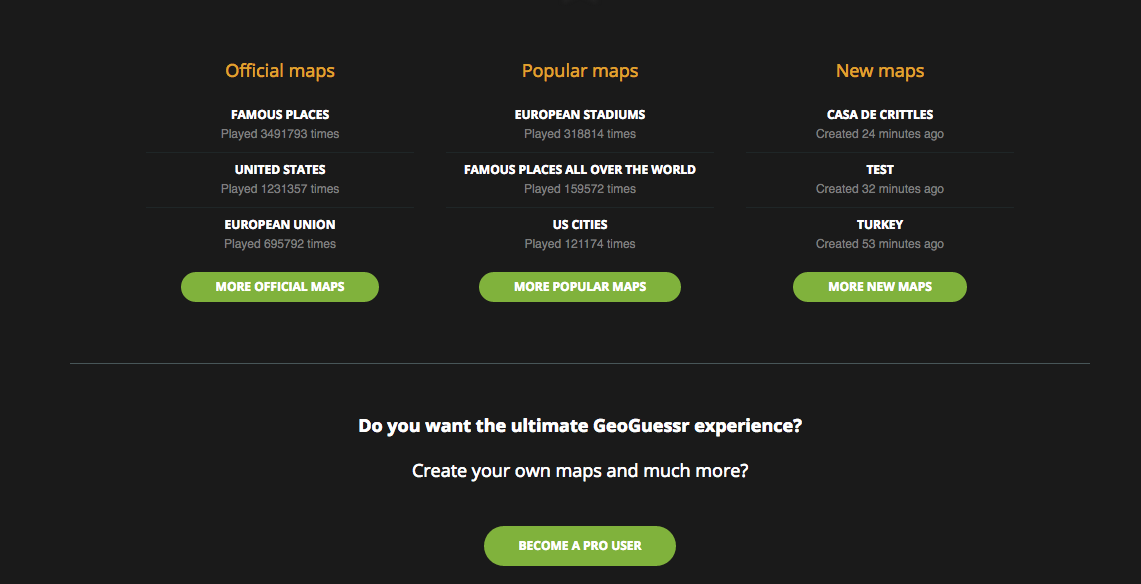1141x584 pixels.
Task: Open the Famous Places official map
Action: (x=280, y=115)
